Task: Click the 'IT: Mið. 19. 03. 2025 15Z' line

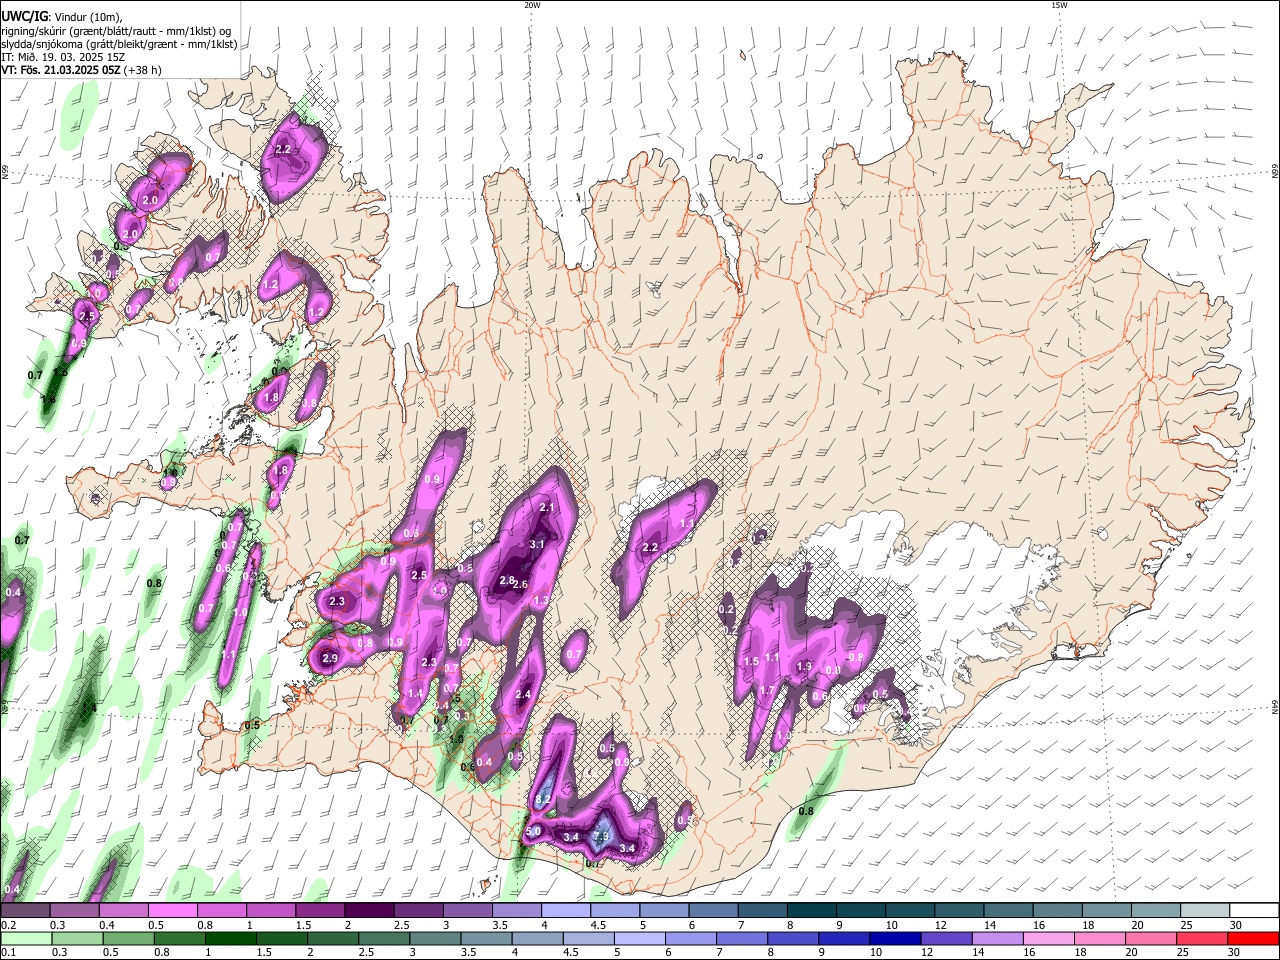Action: click(62, 57)
